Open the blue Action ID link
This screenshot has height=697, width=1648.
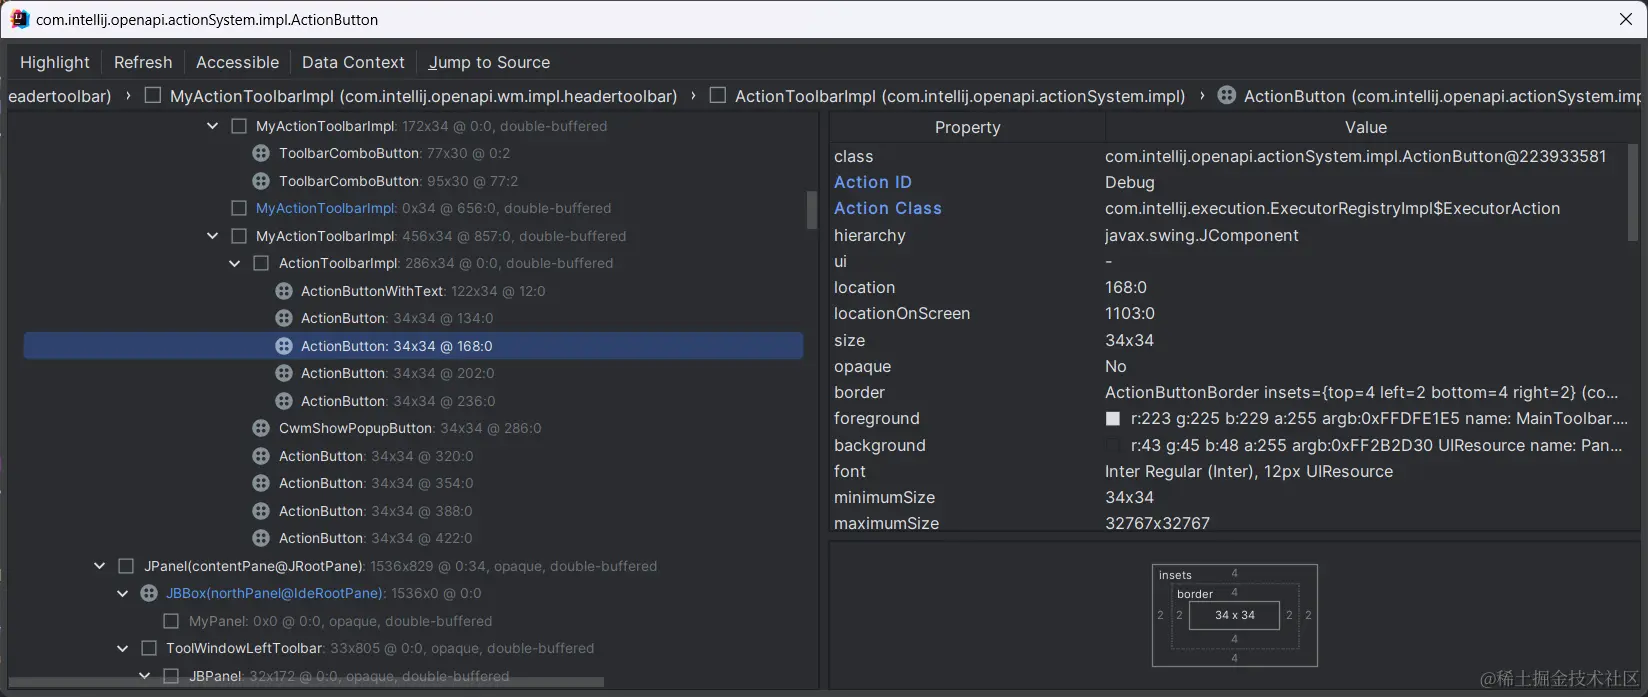(x=873, y=182)
